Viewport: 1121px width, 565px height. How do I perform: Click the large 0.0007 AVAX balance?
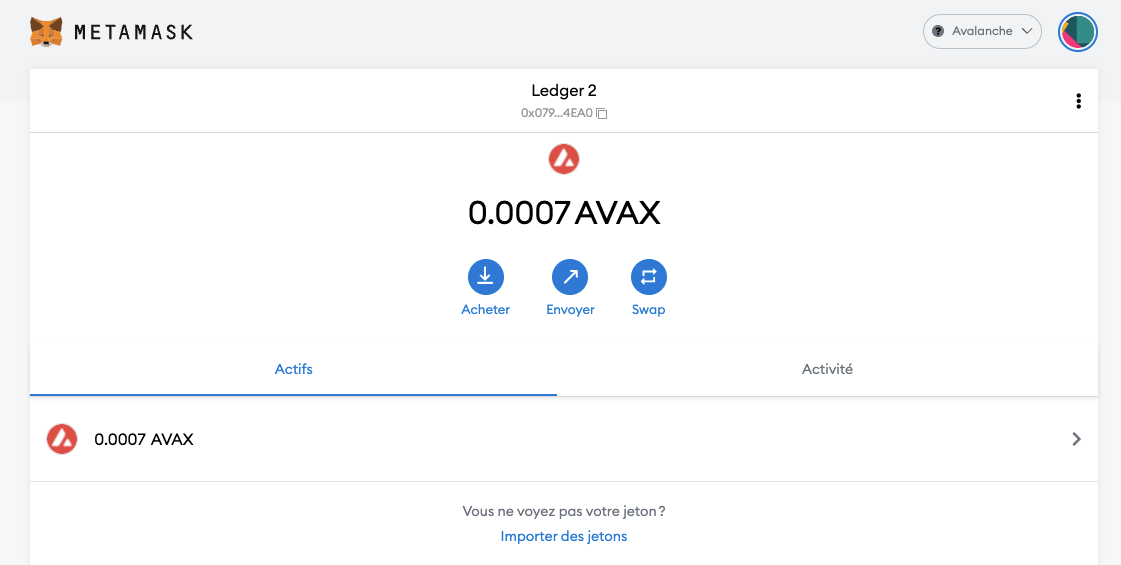tap(564, 213)
